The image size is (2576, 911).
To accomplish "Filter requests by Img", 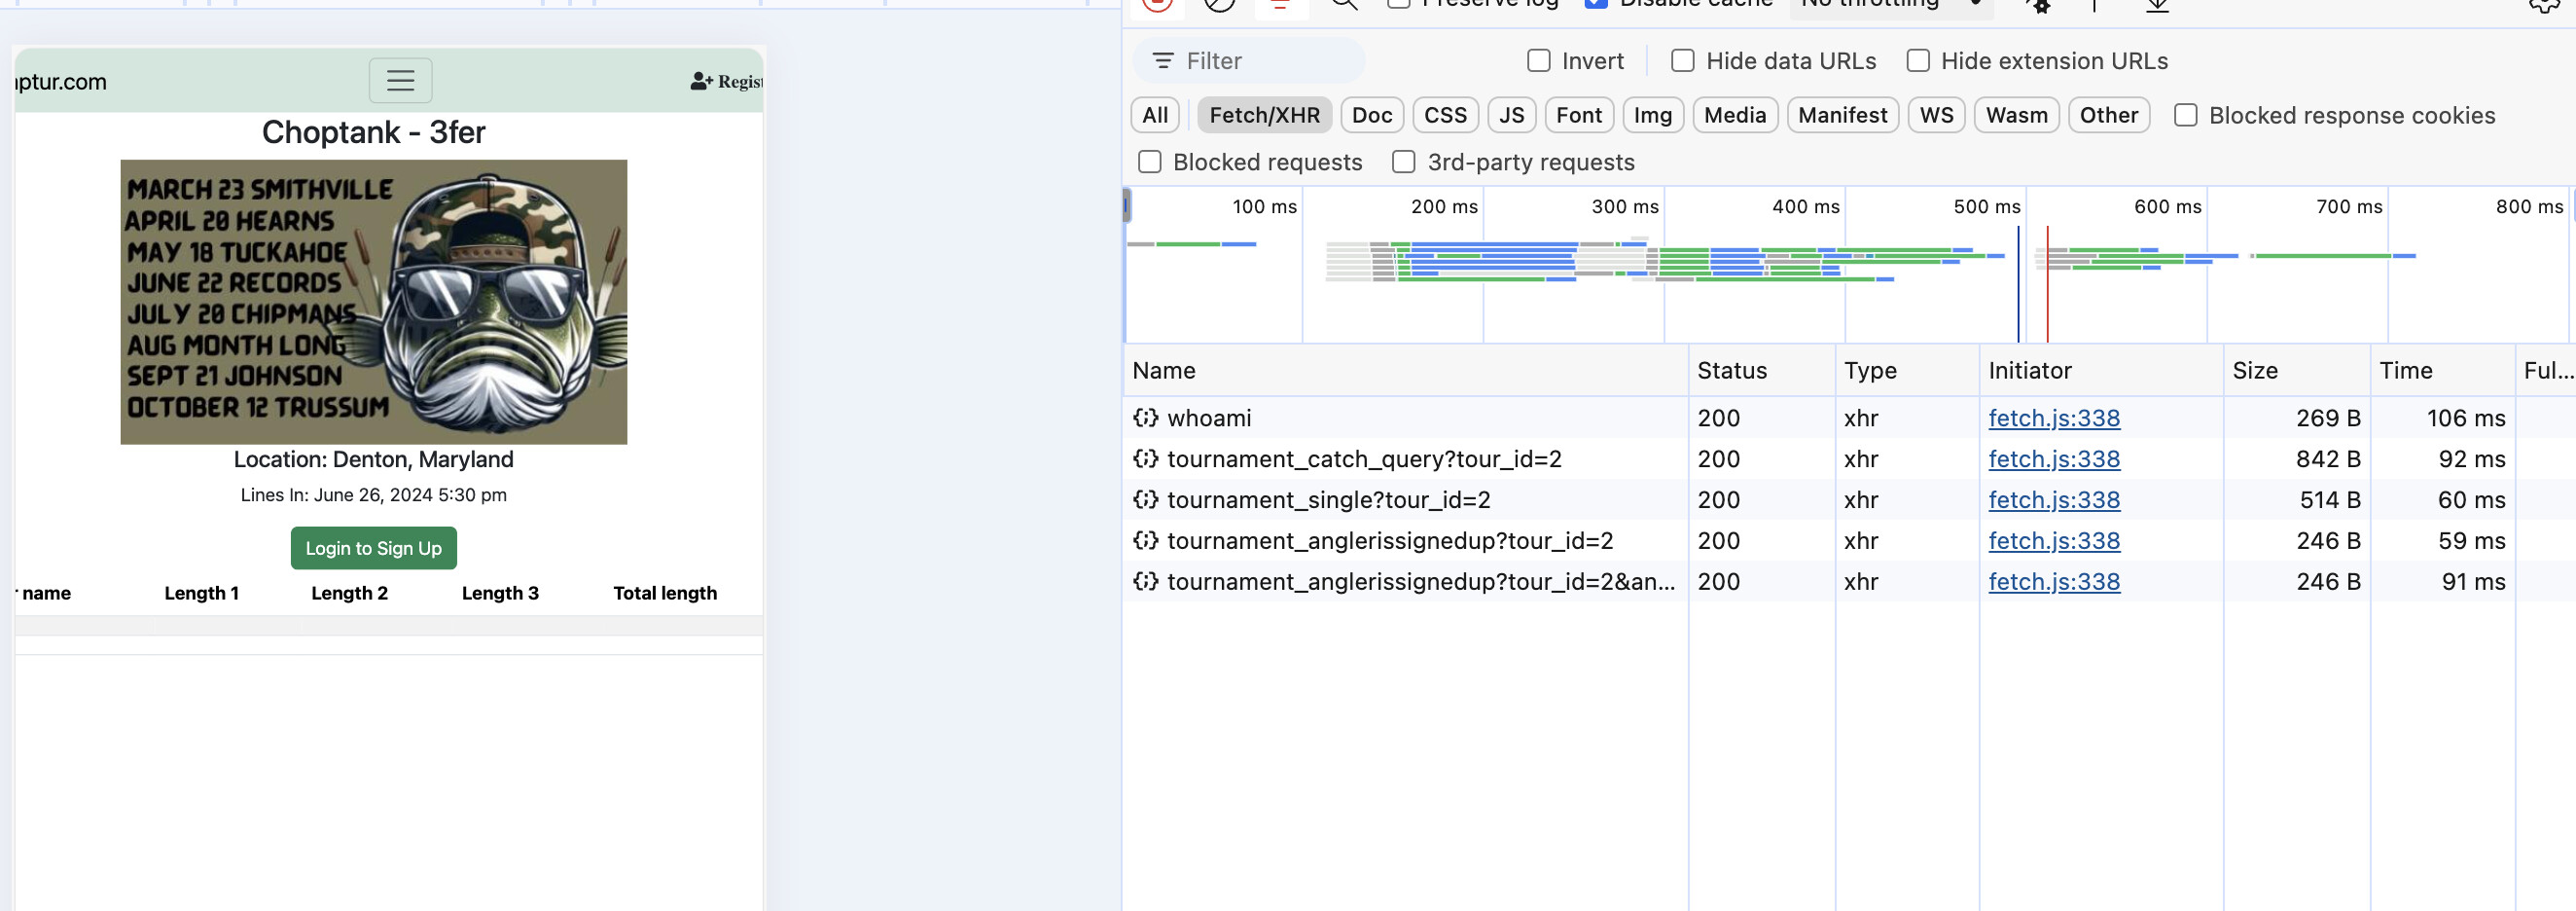I will pyautogui.click(x=1652, y=116).
